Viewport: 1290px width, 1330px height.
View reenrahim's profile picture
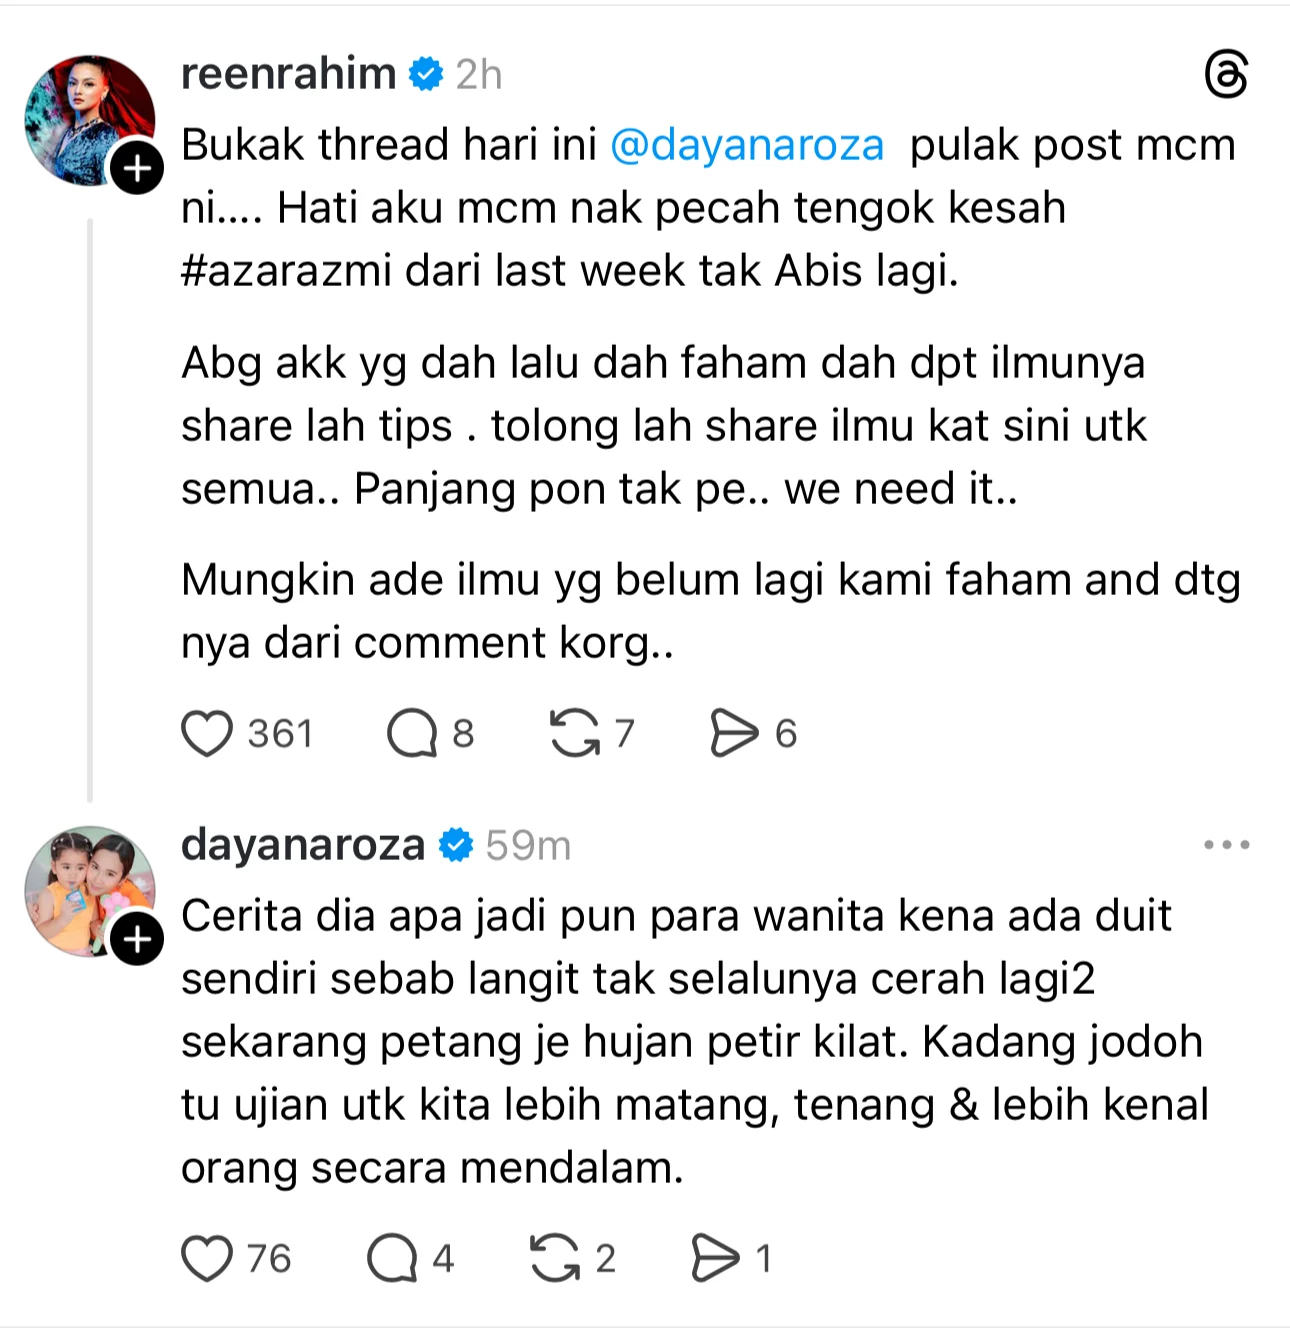point(89,120)
